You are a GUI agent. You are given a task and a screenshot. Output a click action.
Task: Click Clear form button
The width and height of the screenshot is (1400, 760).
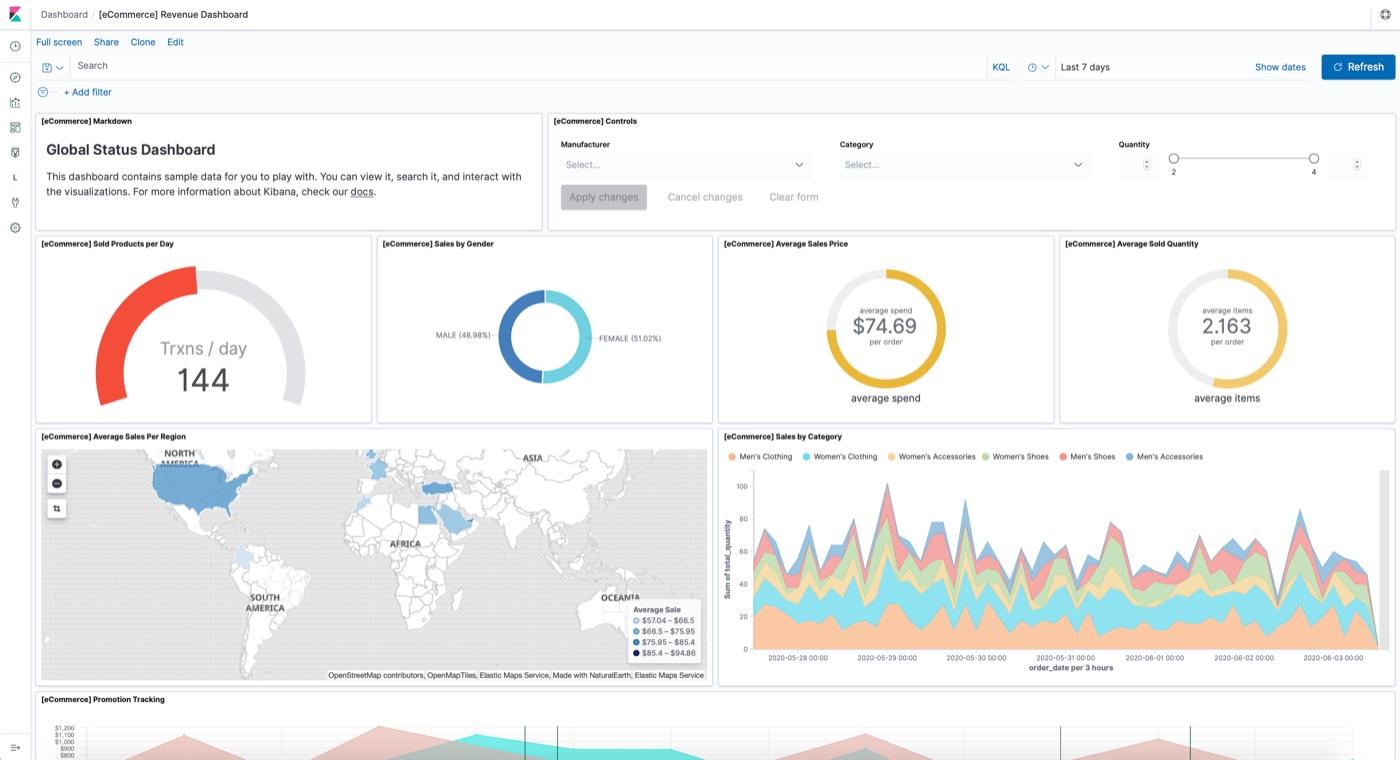coord(794,197)
